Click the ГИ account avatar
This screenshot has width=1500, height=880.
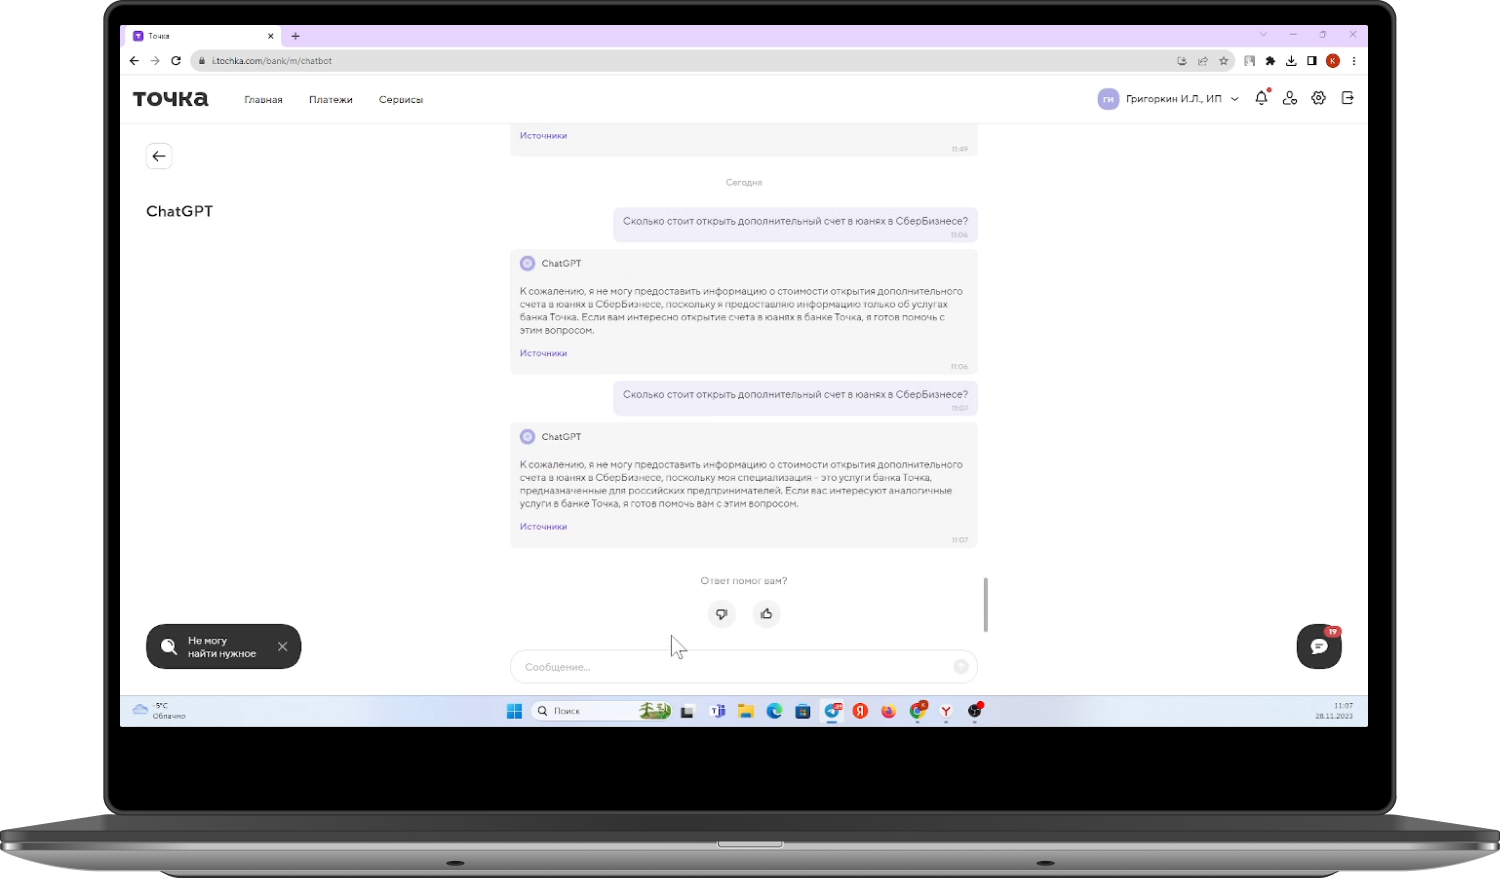tap(1108, 99)
